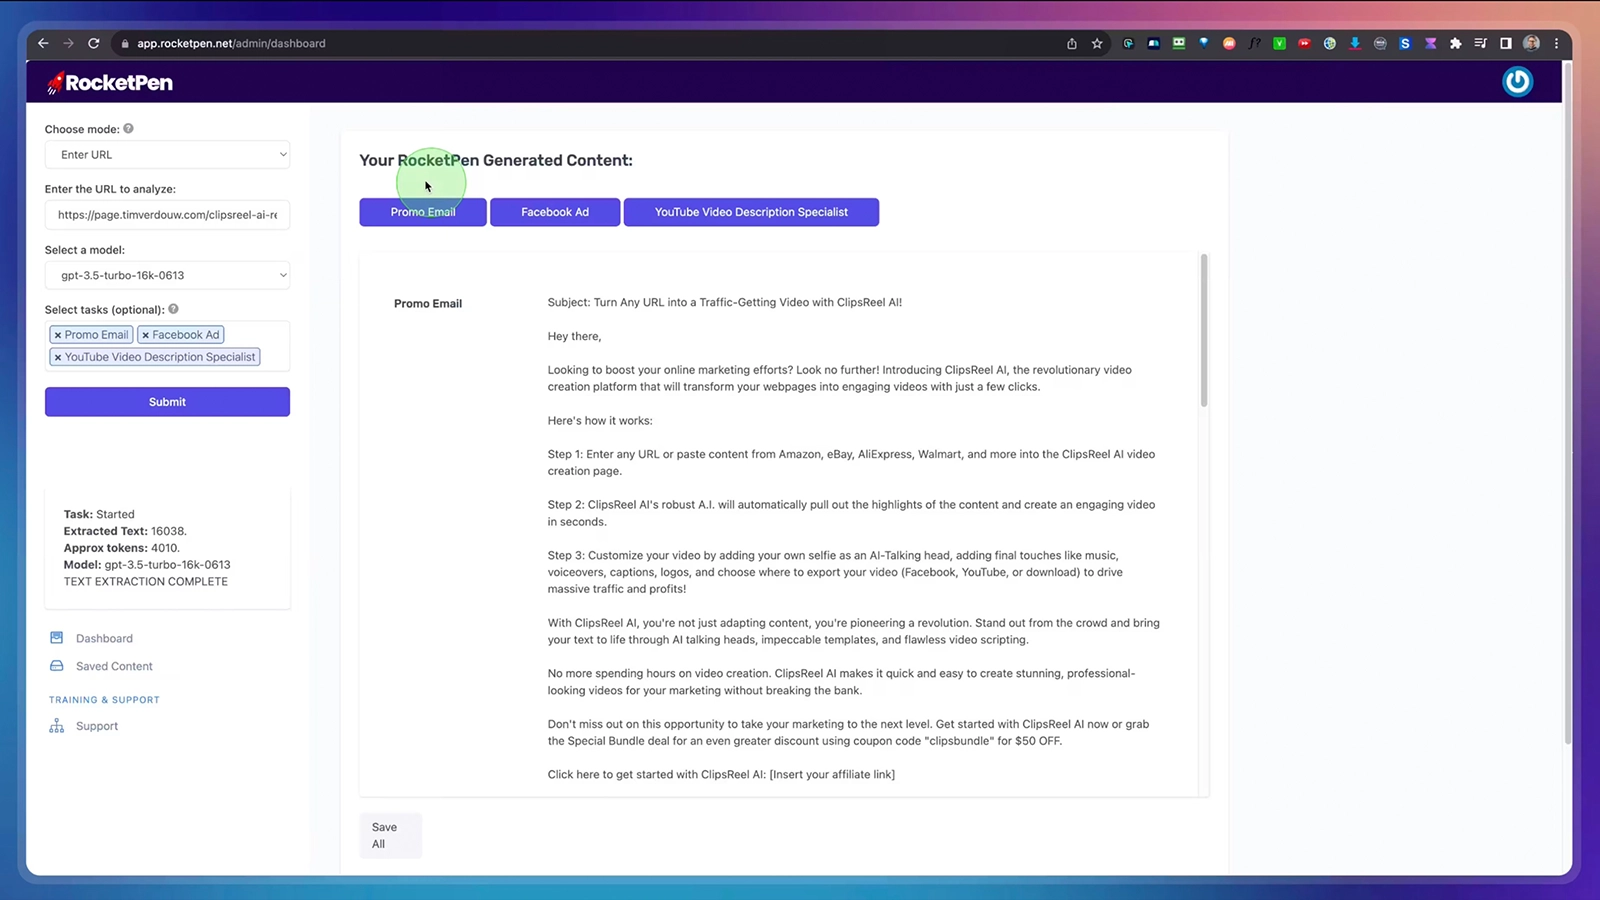1600x900 pixels.
Task: Click help icon next to Choose mode
Action: (x=128, y=128)
